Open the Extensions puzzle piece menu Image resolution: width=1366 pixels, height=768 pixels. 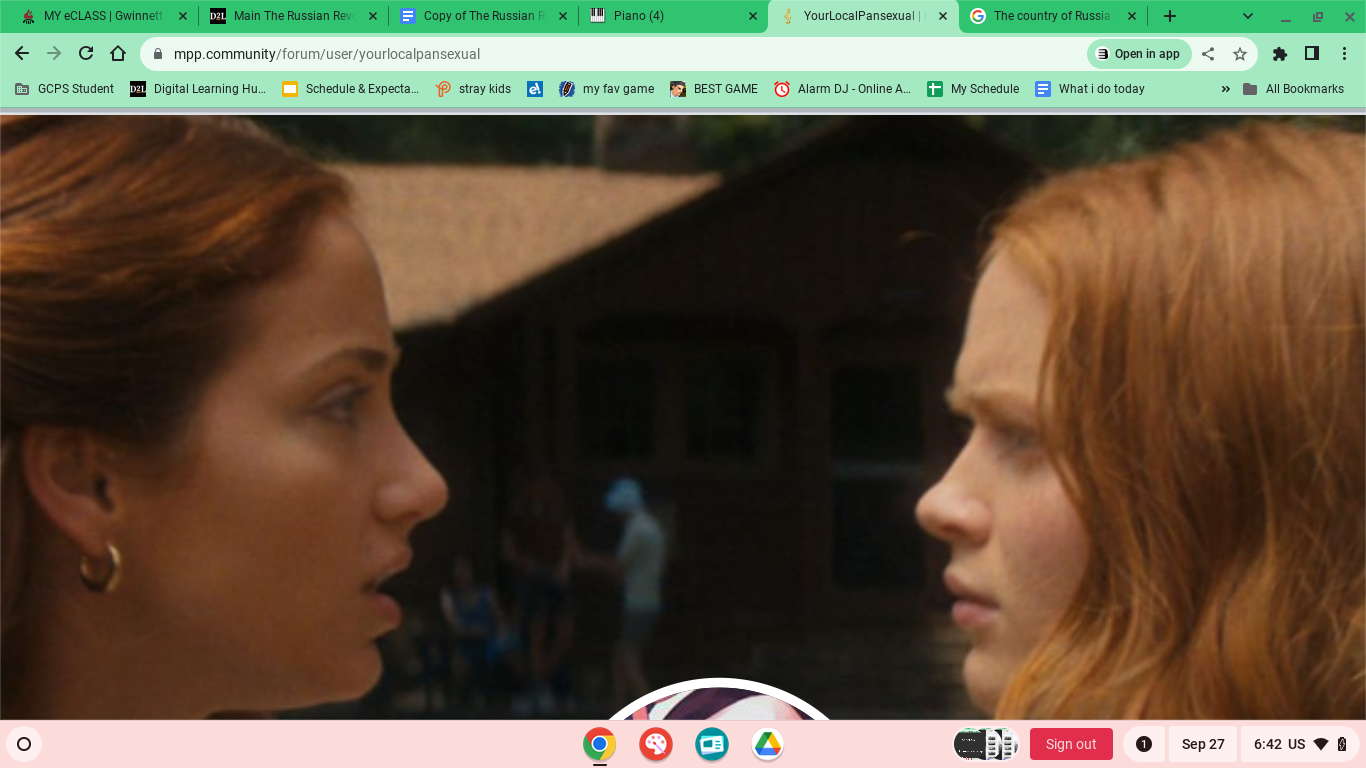point(1279,54)
